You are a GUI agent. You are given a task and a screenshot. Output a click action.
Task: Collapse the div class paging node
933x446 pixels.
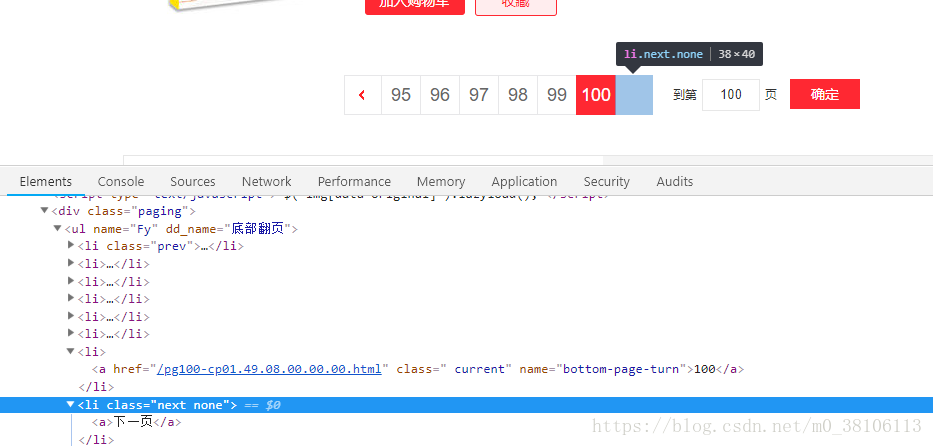[45, 211]
